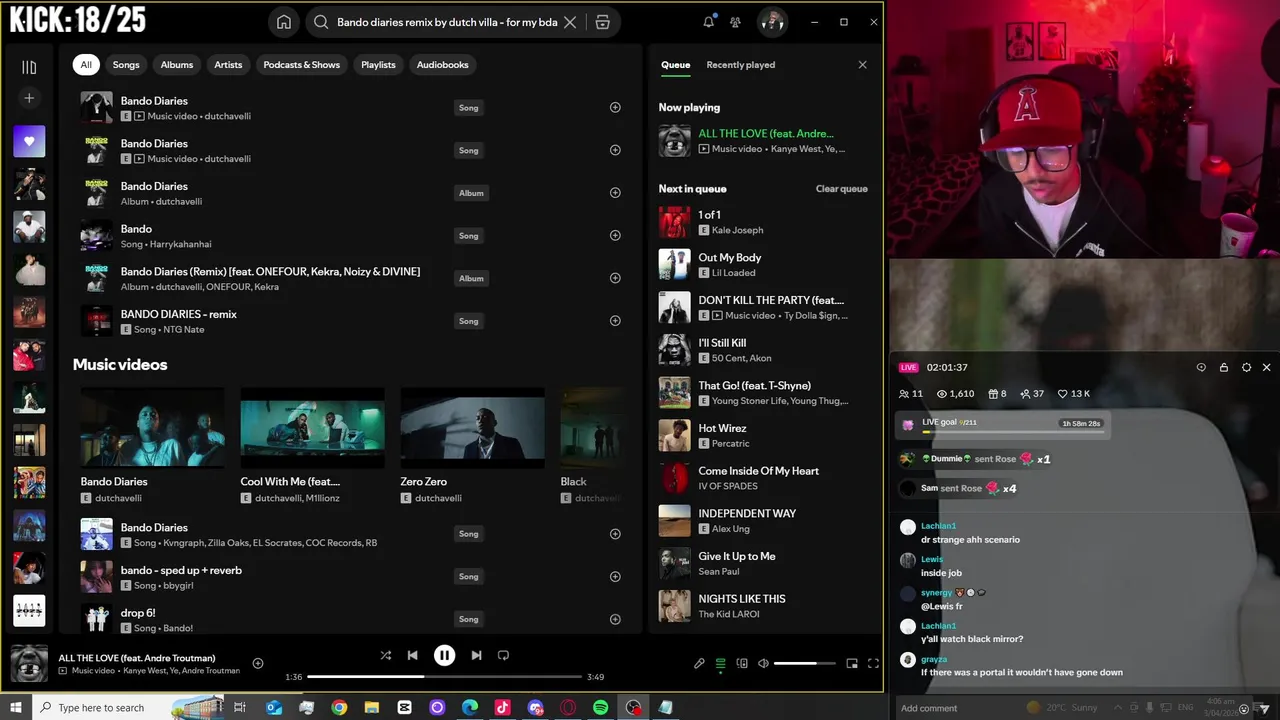Go to Spotify Home via house icon
This screenshot has height=720, width=1280.
click(284, 22)
